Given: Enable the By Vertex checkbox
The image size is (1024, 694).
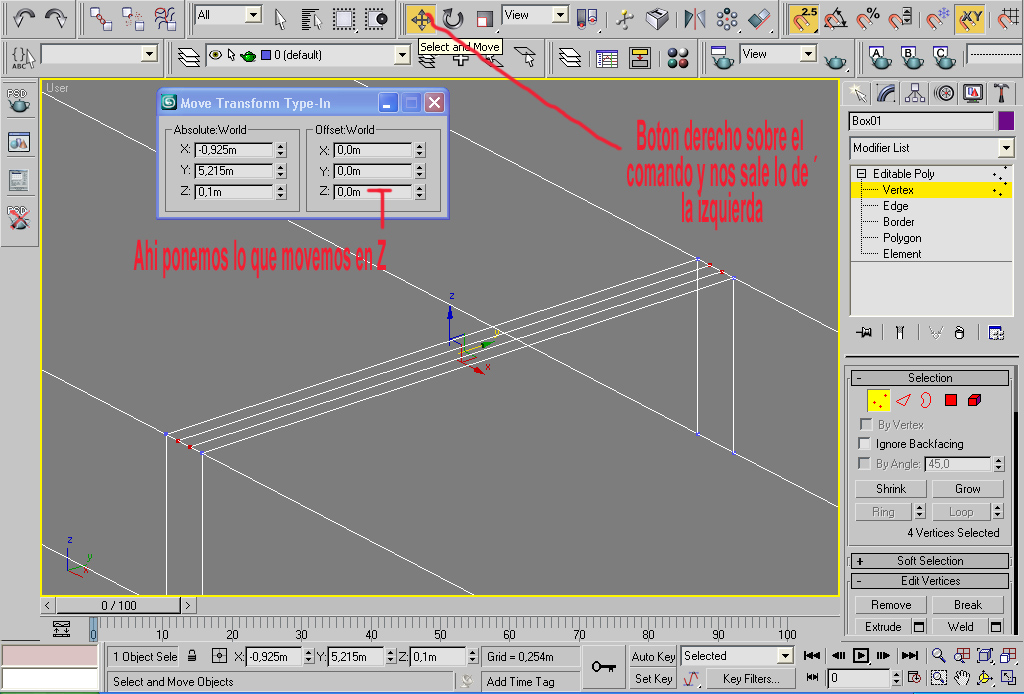Looking at the screenshot, I should [x=866, y=424].
